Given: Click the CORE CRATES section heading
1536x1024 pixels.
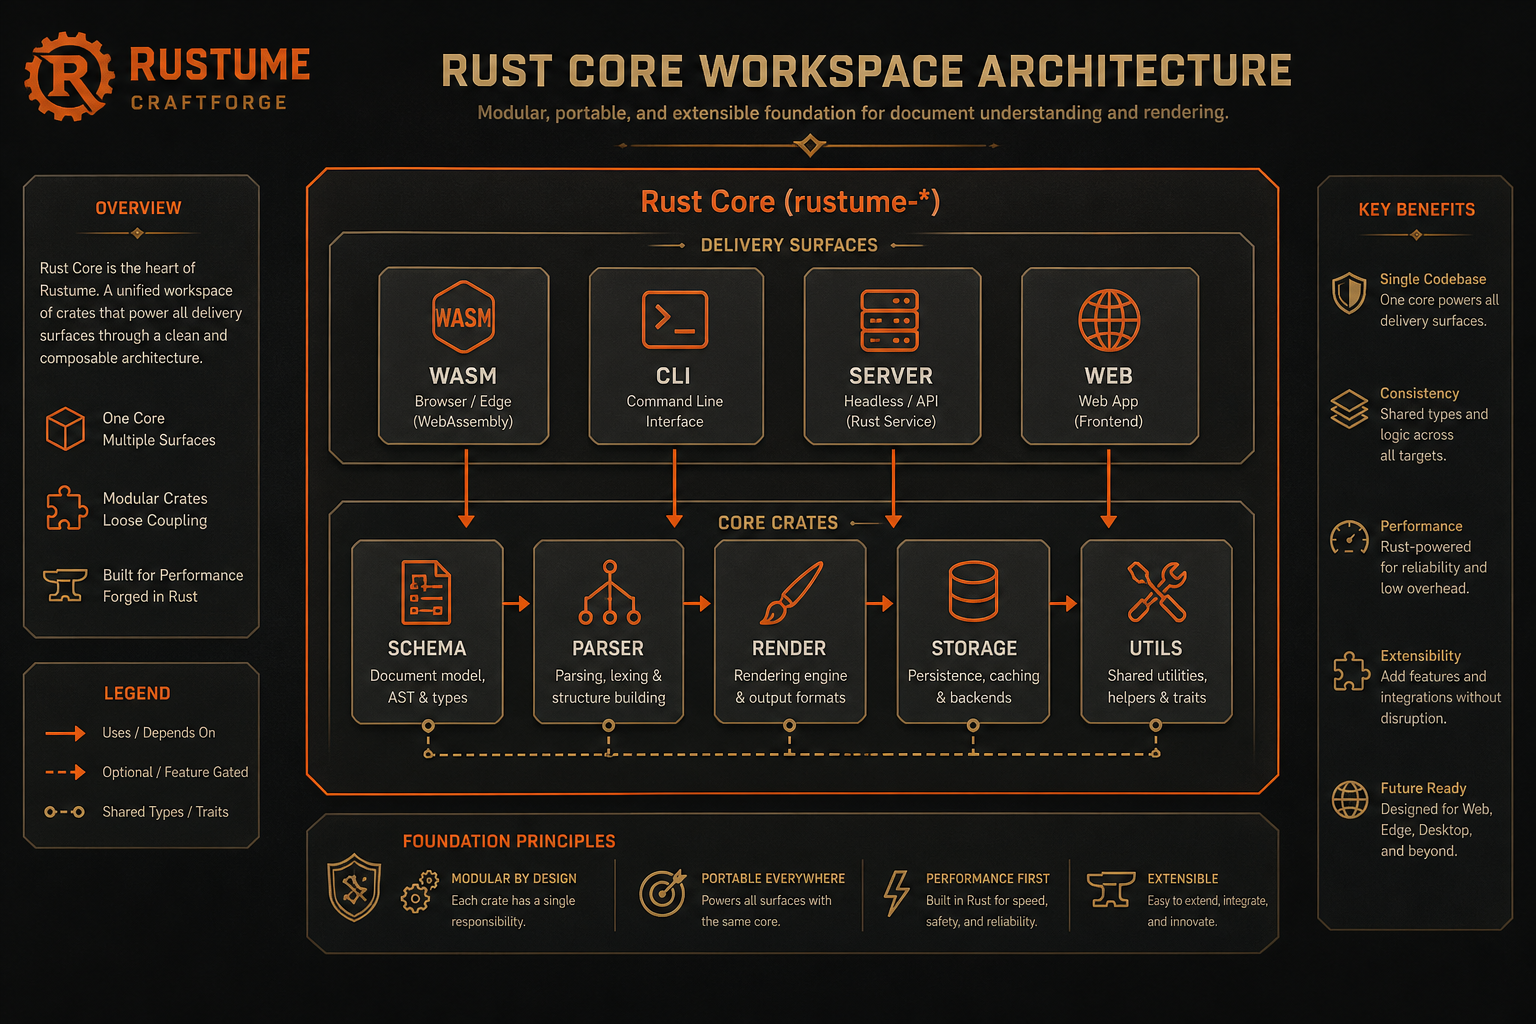Looking at the screenshot, I should tap(778, 523).
